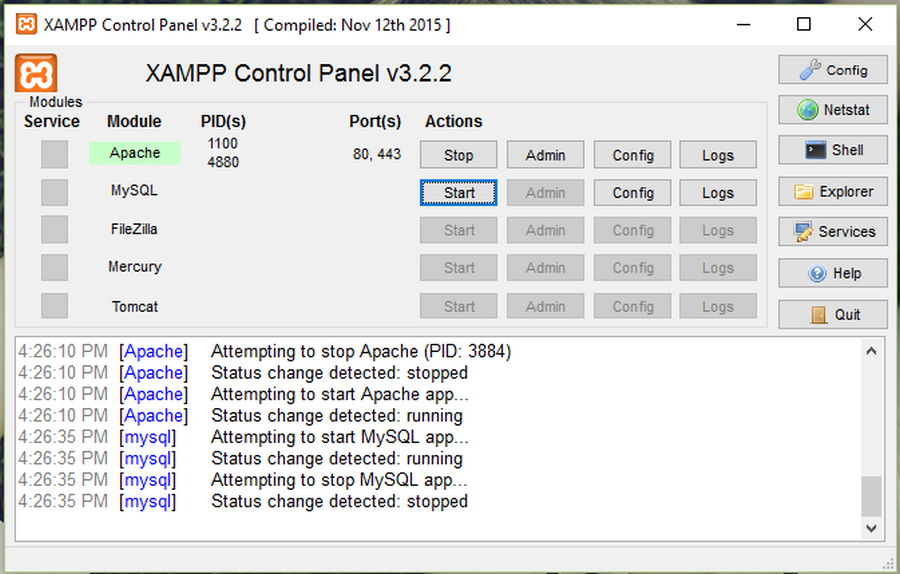900x574 pixels.
Task: Open Explorer folder icon button
Action: [832, 191]
